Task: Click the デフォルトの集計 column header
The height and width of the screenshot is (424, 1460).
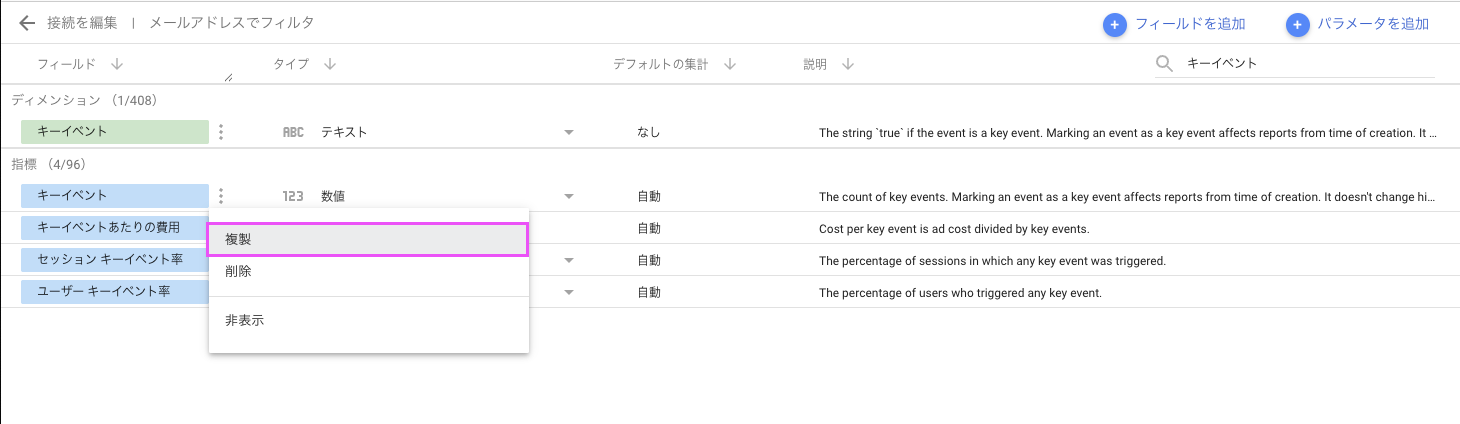Action: coord(660,64)
